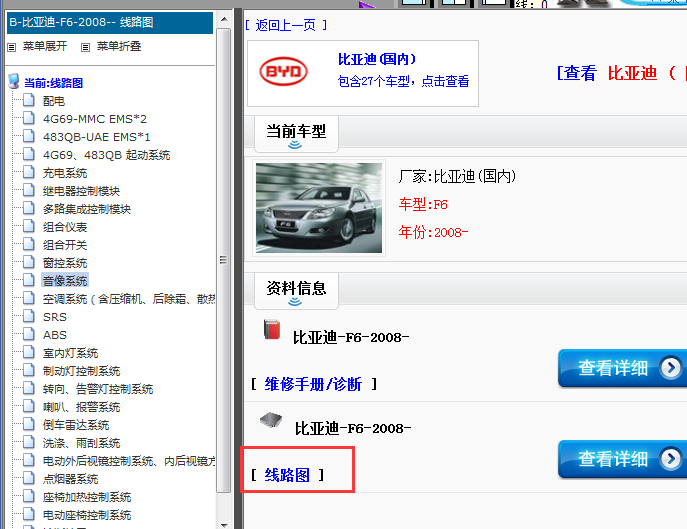Click the 厂家:比亚迪(国内) text

tap(457, 176)
